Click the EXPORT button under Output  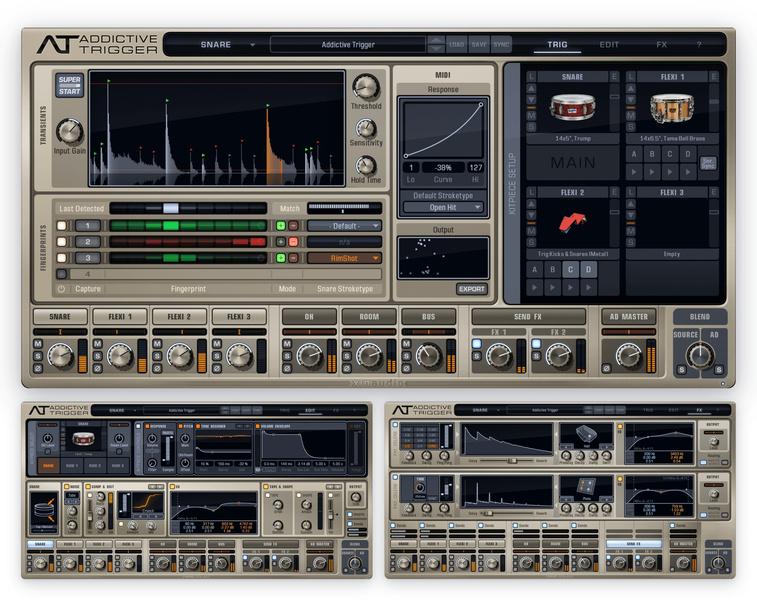(471, 289)
